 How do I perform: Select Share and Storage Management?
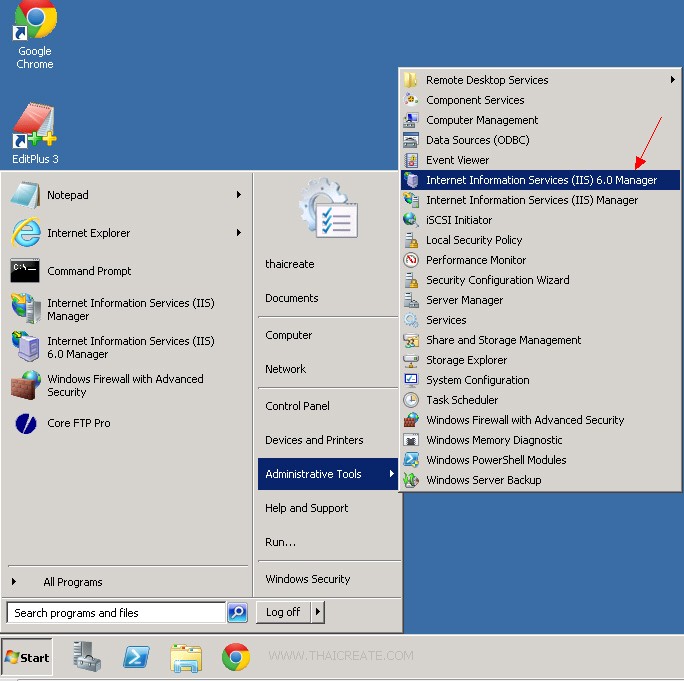(x=540, y=340)
